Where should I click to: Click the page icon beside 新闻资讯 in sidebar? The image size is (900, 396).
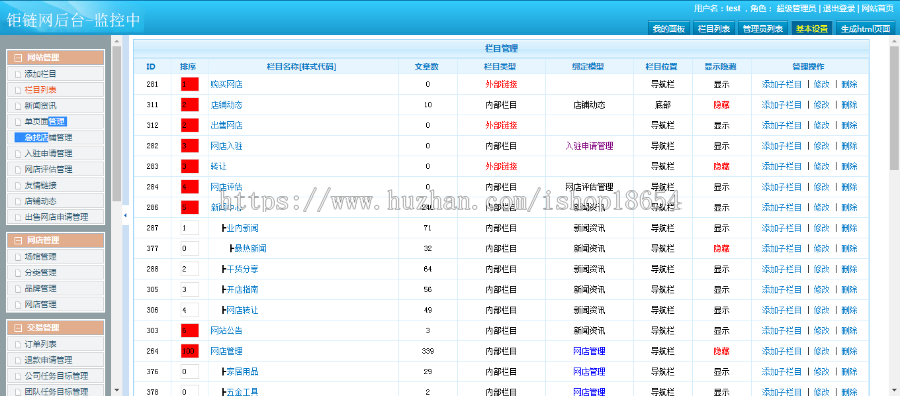tap(18, 106)
